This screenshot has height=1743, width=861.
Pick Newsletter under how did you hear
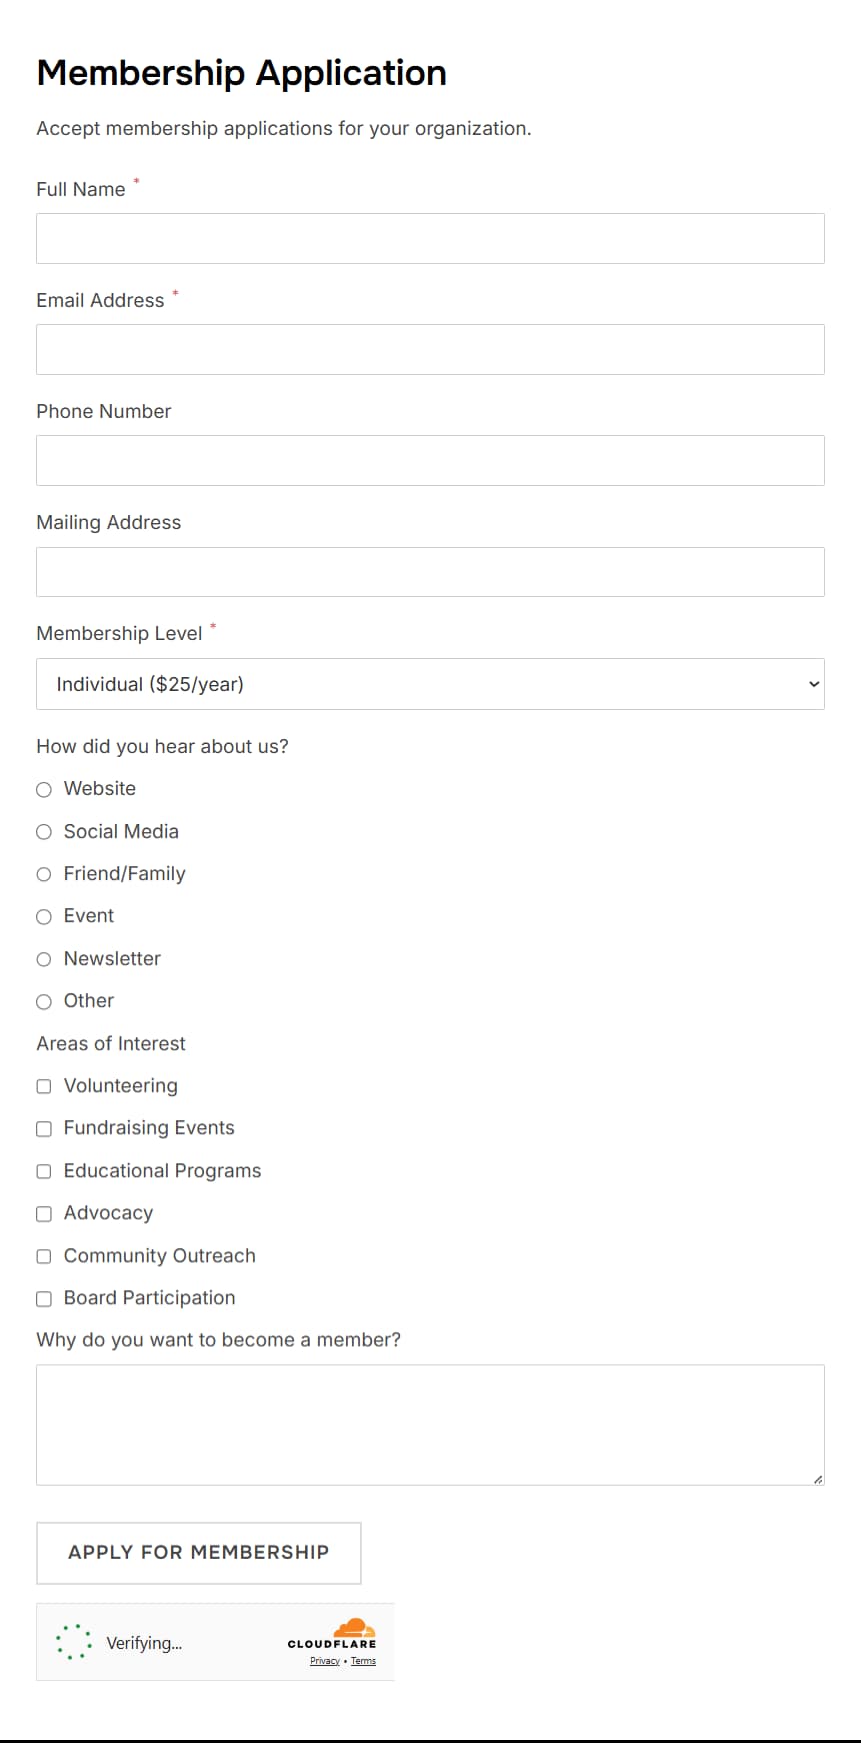point(44,959)
